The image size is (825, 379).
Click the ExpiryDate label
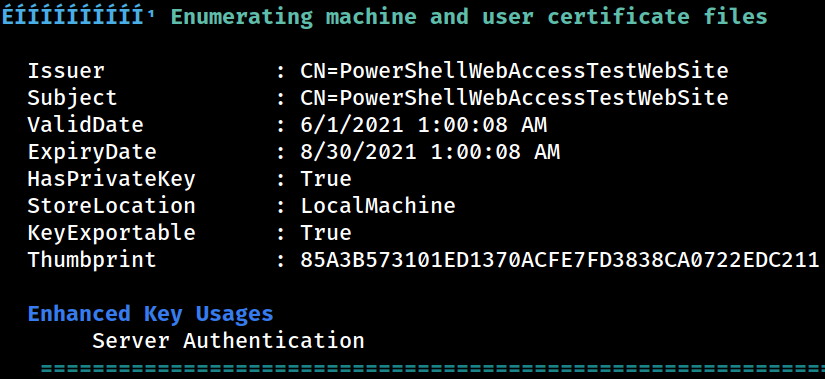click(x=92, y=153)
